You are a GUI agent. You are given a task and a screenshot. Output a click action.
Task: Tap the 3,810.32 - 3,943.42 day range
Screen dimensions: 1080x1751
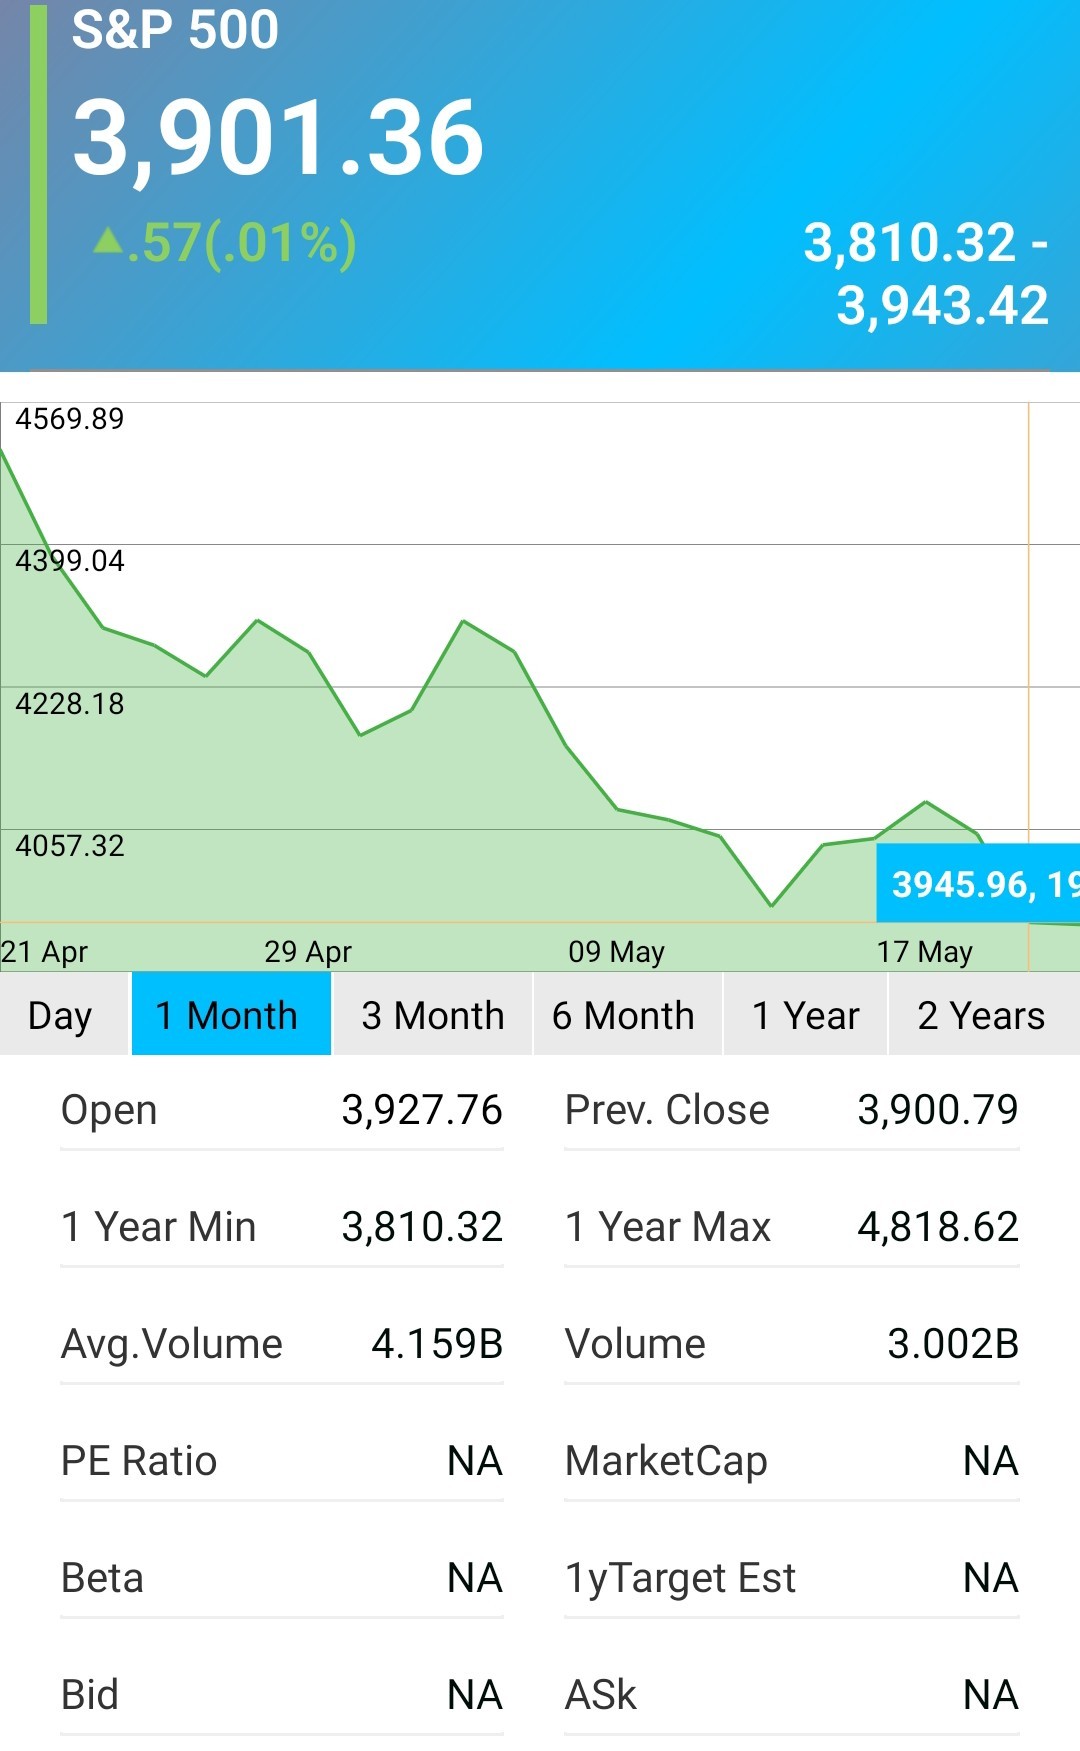pyautogui.click(x=926, y=273)
